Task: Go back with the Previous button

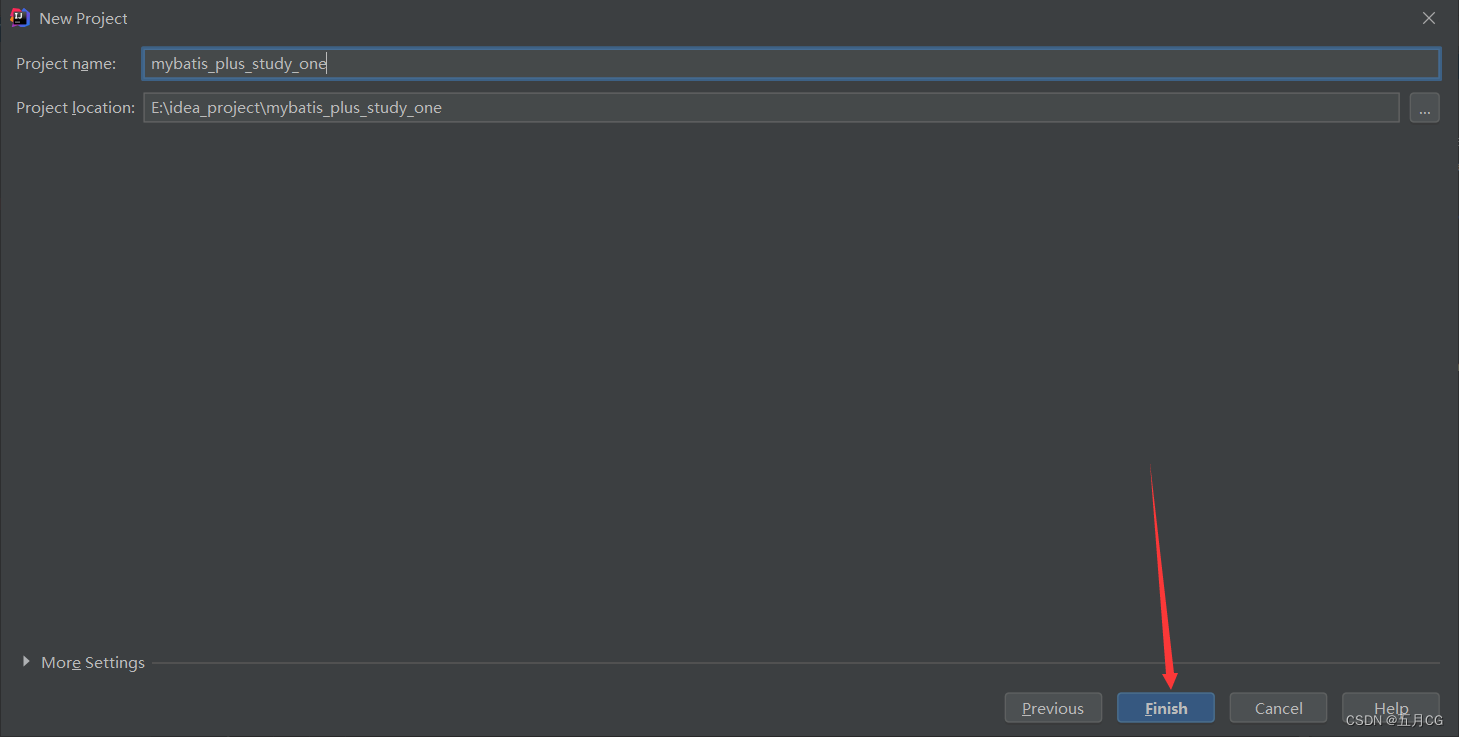Action: 1053,708
